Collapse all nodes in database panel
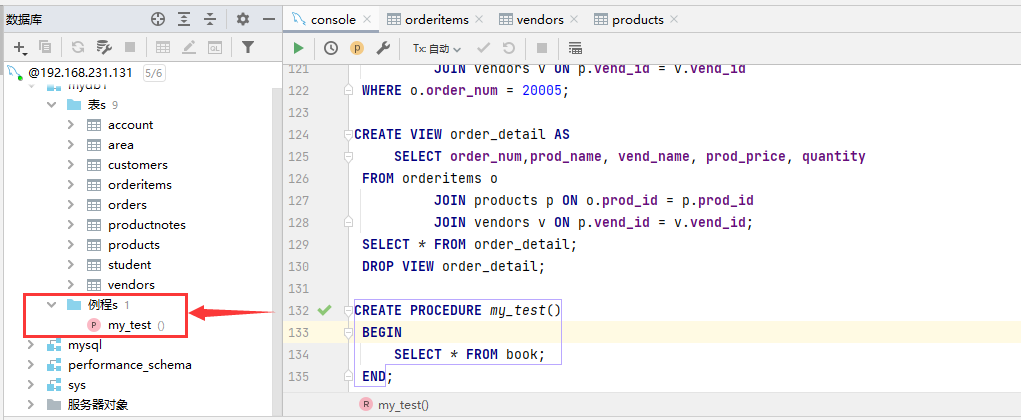 click(x=210, y=20)
